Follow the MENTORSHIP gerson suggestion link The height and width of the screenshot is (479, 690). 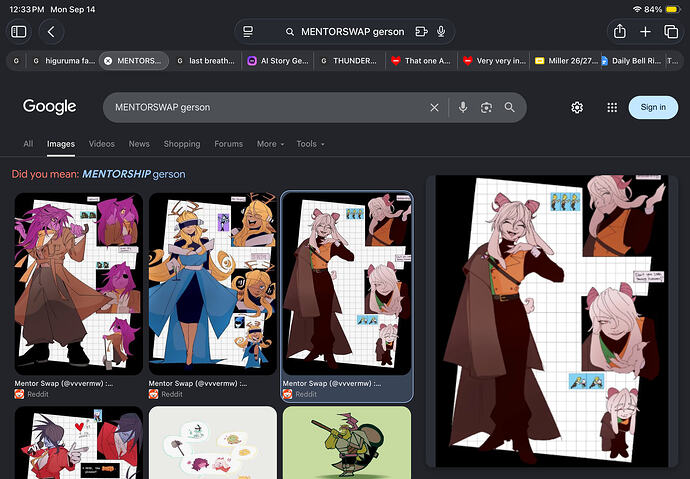tap(133, 174)
